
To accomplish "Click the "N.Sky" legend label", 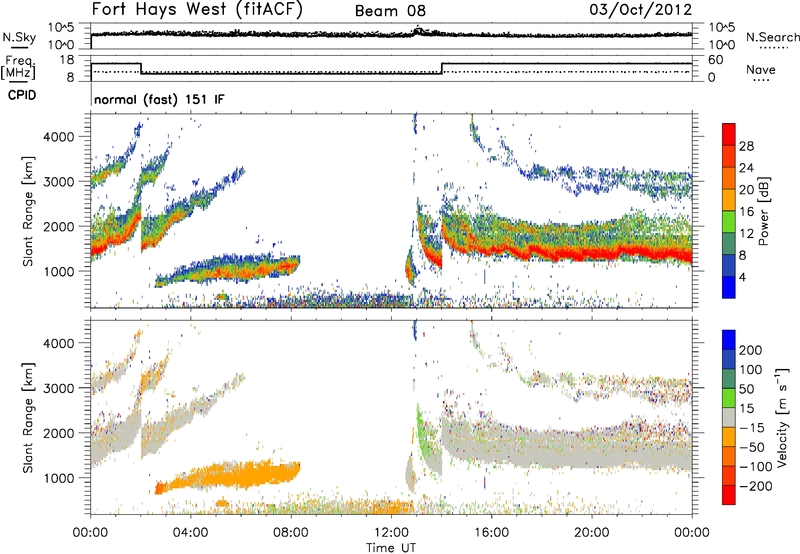I will (x=19, y=37).
